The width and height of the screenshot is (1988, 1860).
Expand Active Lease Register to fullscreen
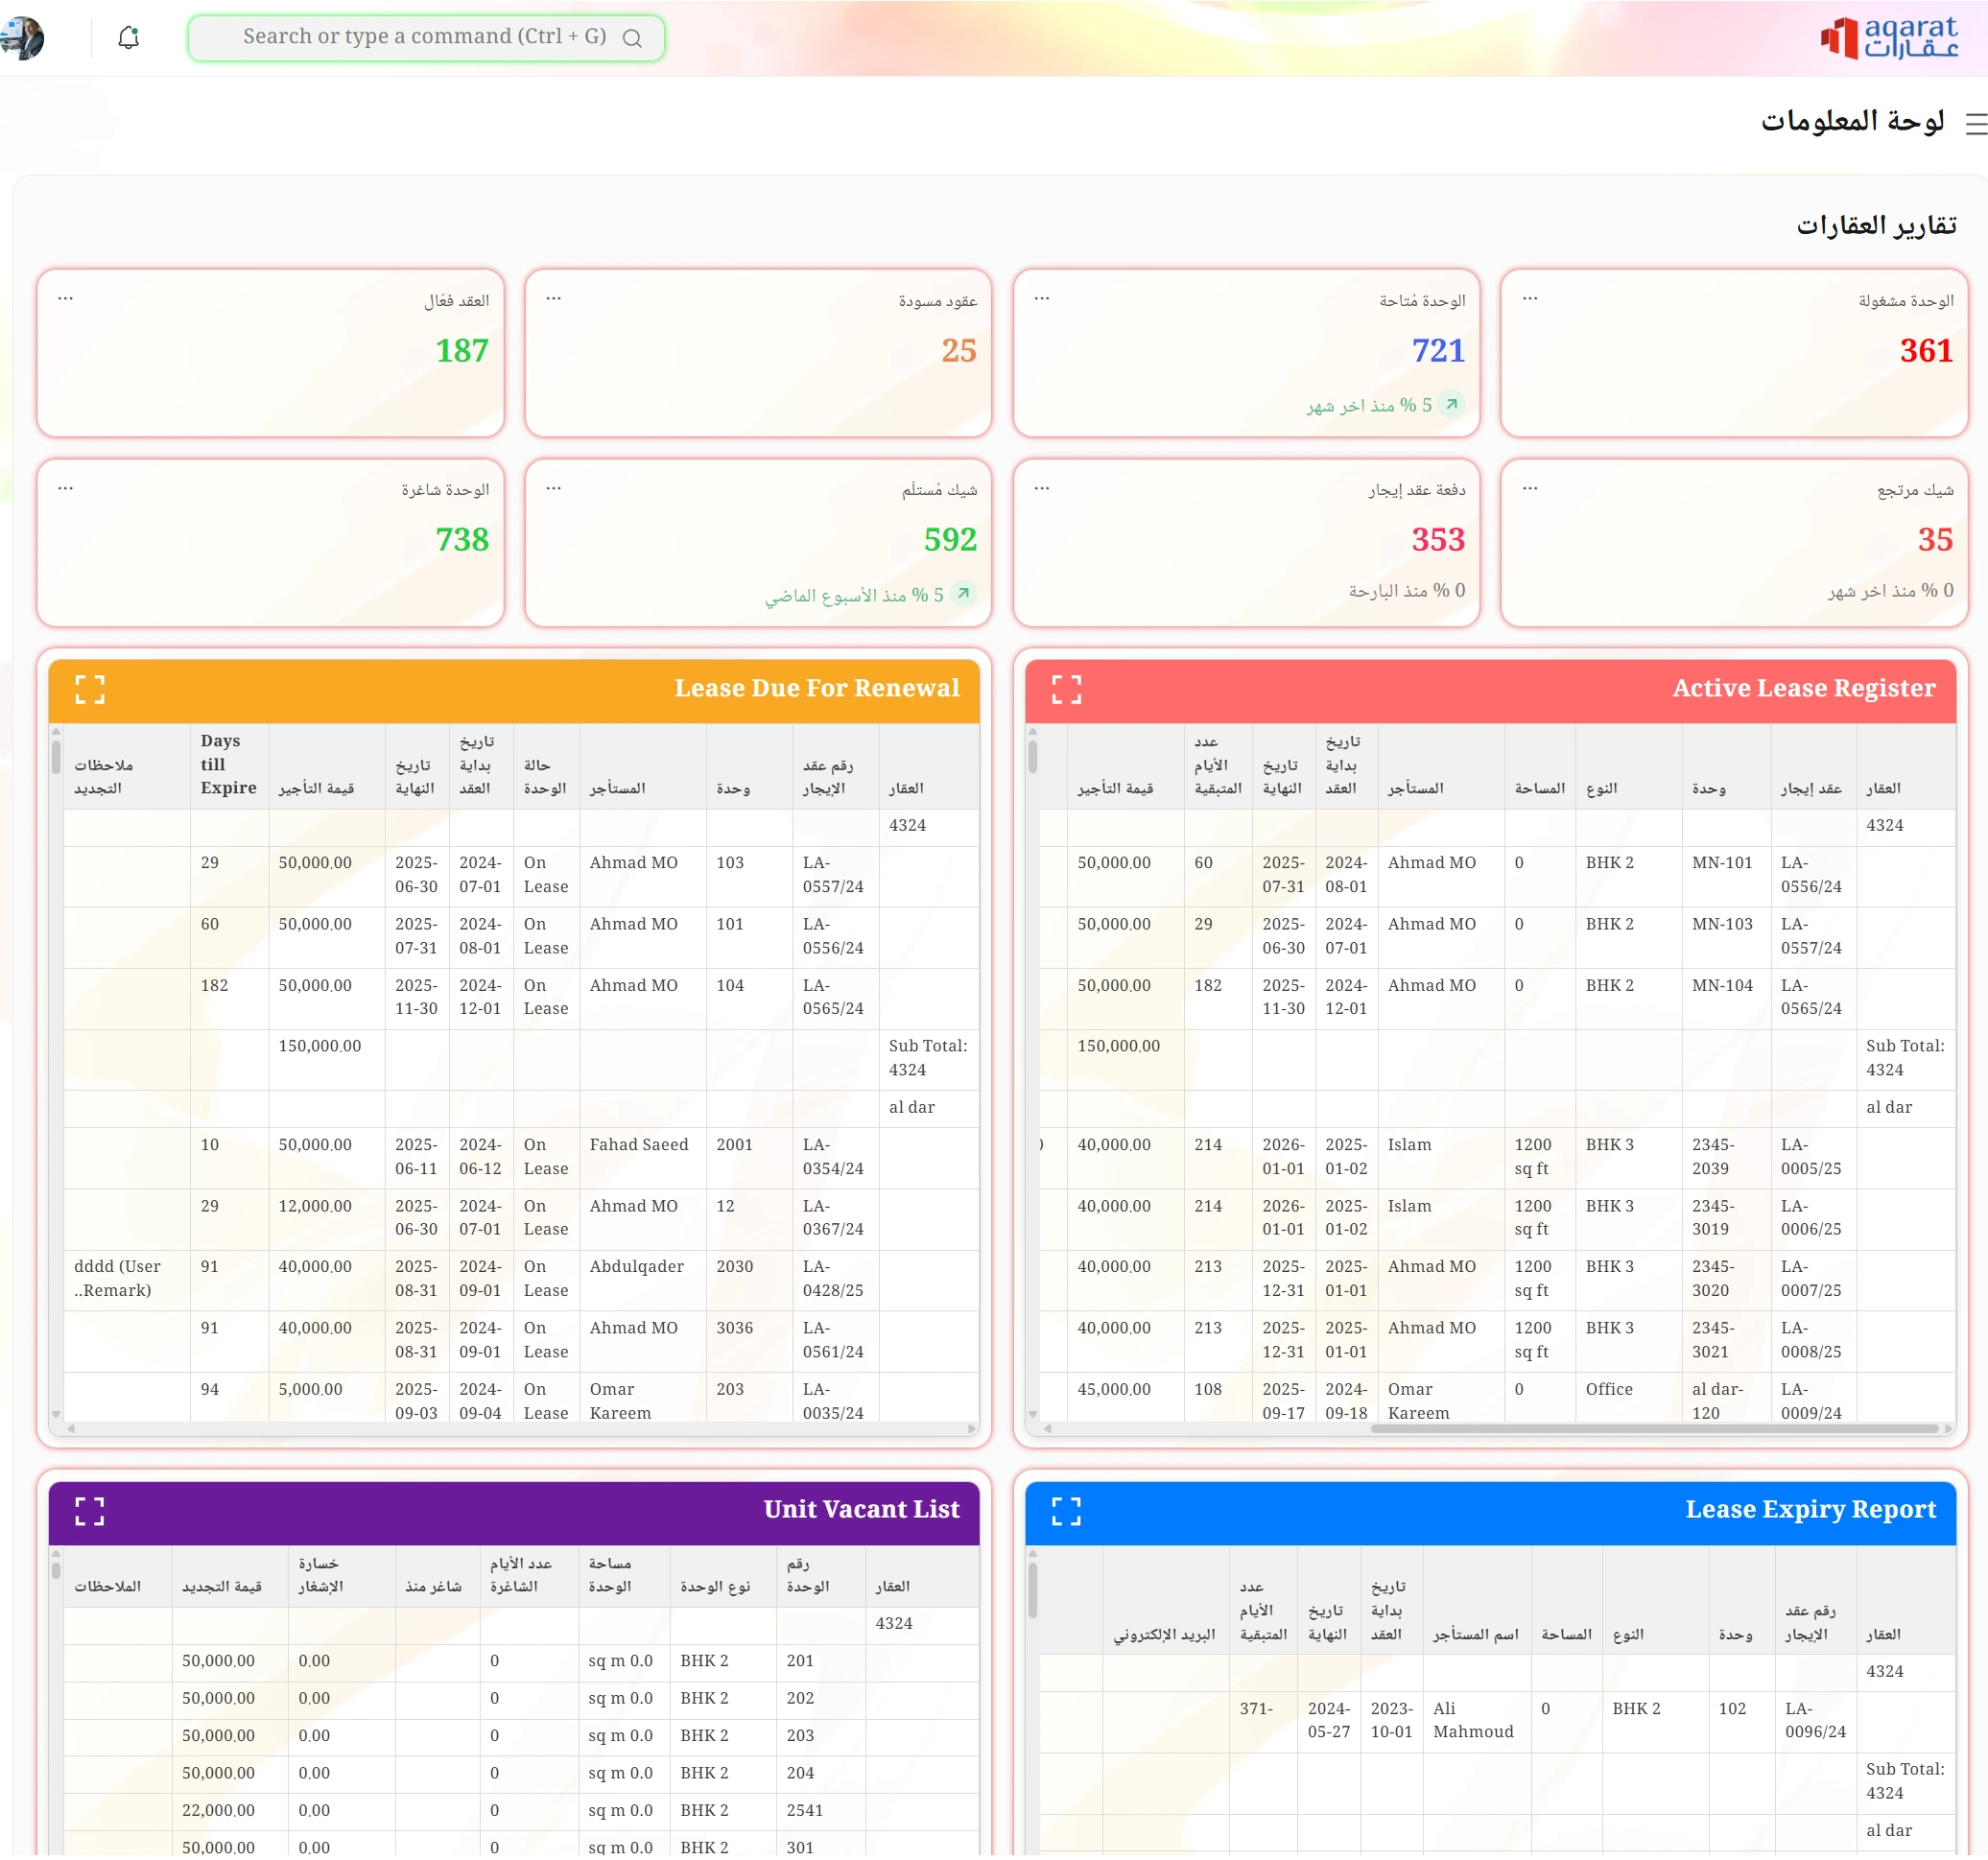[1066, 689]
